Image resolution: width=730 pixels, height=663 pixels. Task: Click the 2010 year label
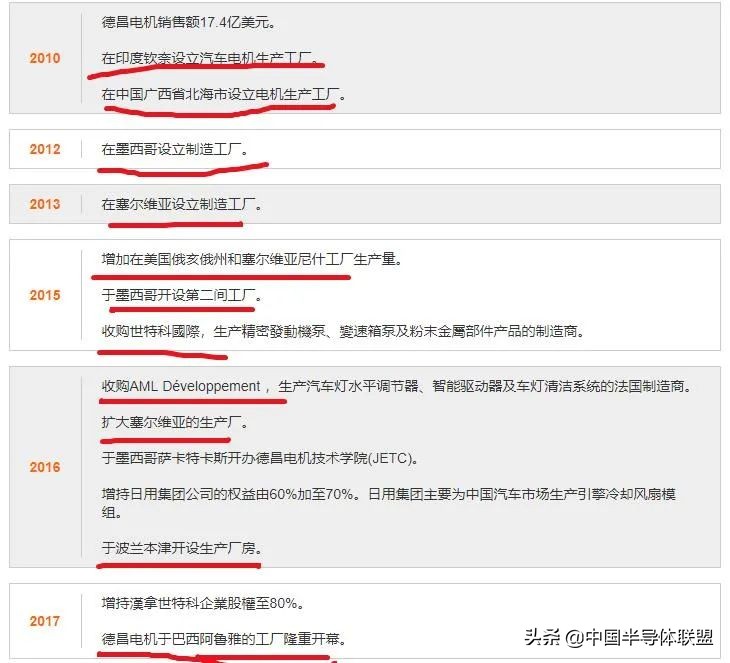(45, 58)
